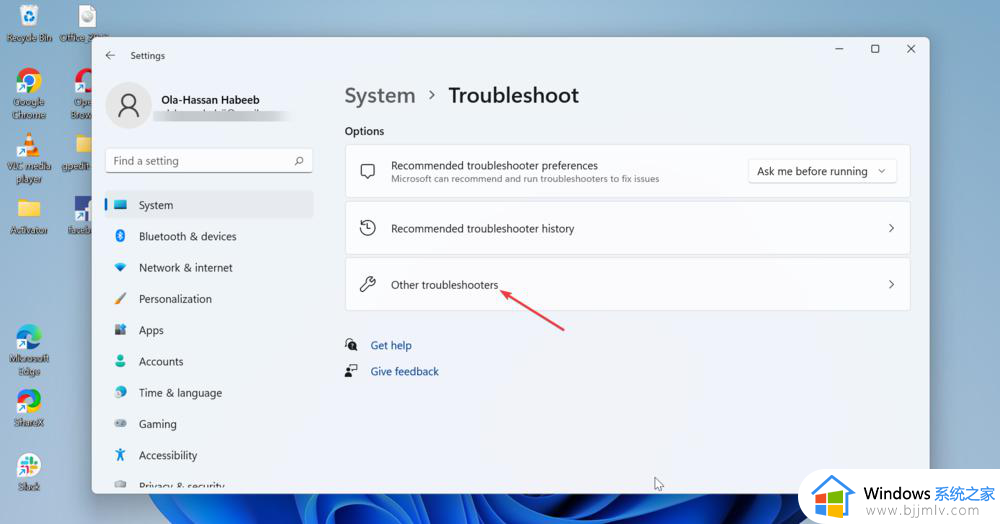Click the history clock icon
This screenshot has height=524, width=1000.
click(x=367, y=228)
